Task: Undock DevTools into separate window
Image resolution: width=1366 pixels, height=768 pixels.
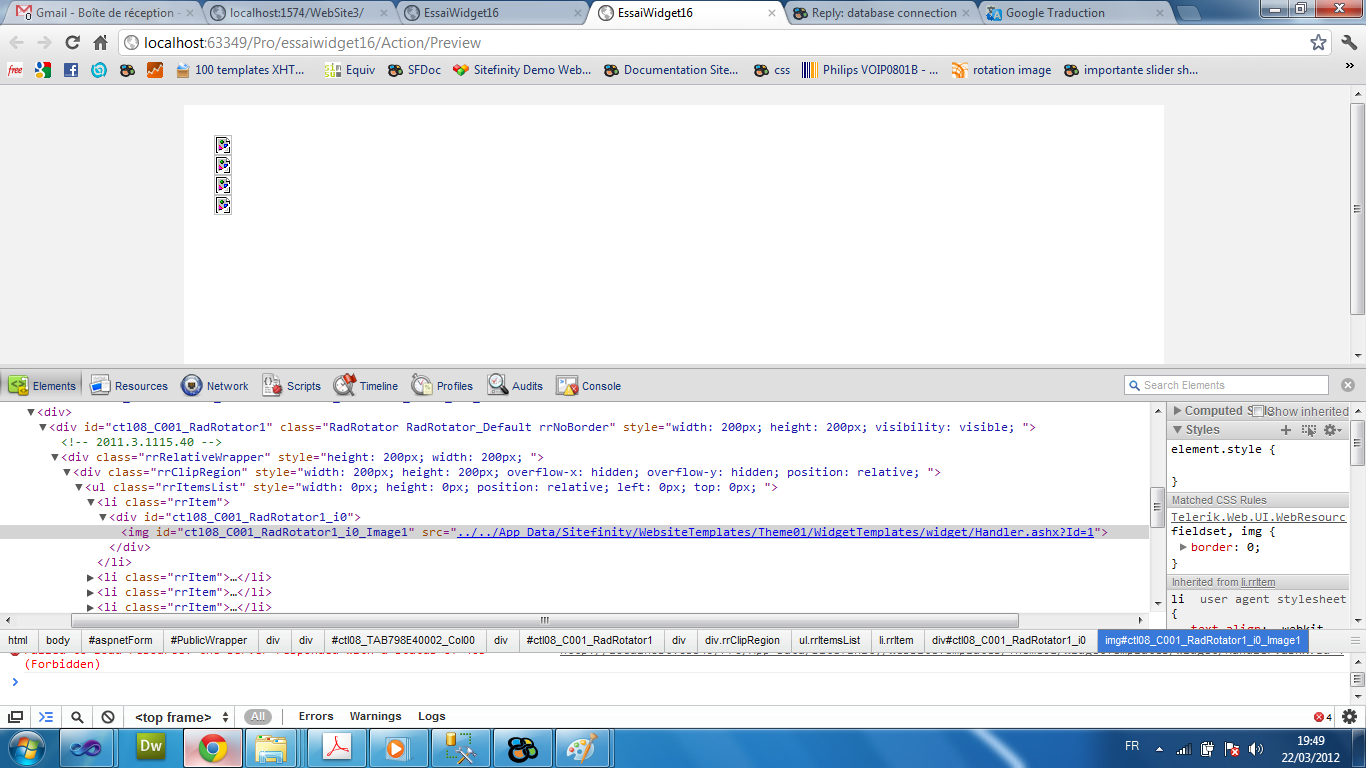Action: point(15,717)
